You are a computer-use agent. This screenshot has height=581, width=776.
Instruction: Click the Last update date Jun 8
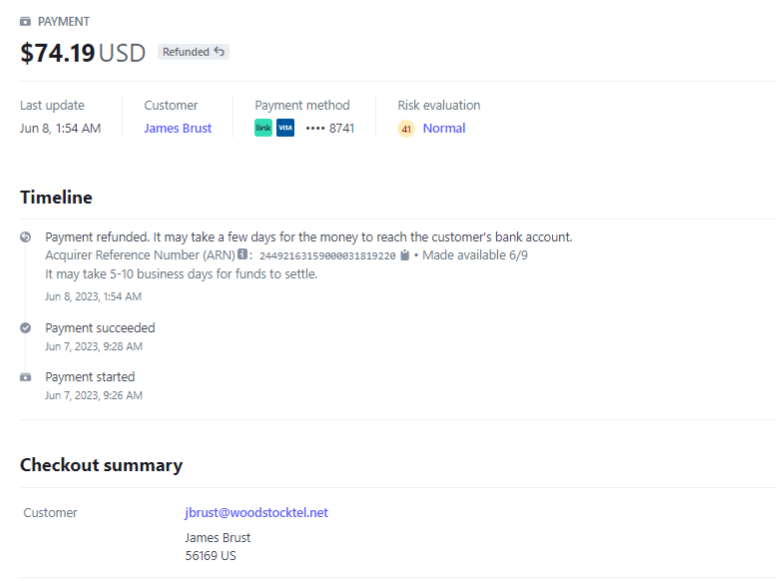pos(60,128)
